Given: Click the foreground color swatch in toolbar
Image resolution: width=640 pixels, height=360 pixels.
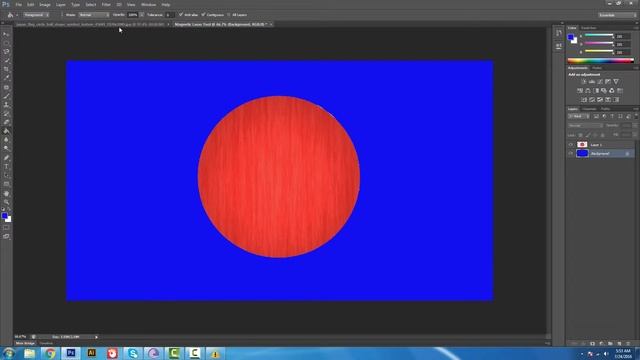Looking at the screenshot, I should point(4,216).
